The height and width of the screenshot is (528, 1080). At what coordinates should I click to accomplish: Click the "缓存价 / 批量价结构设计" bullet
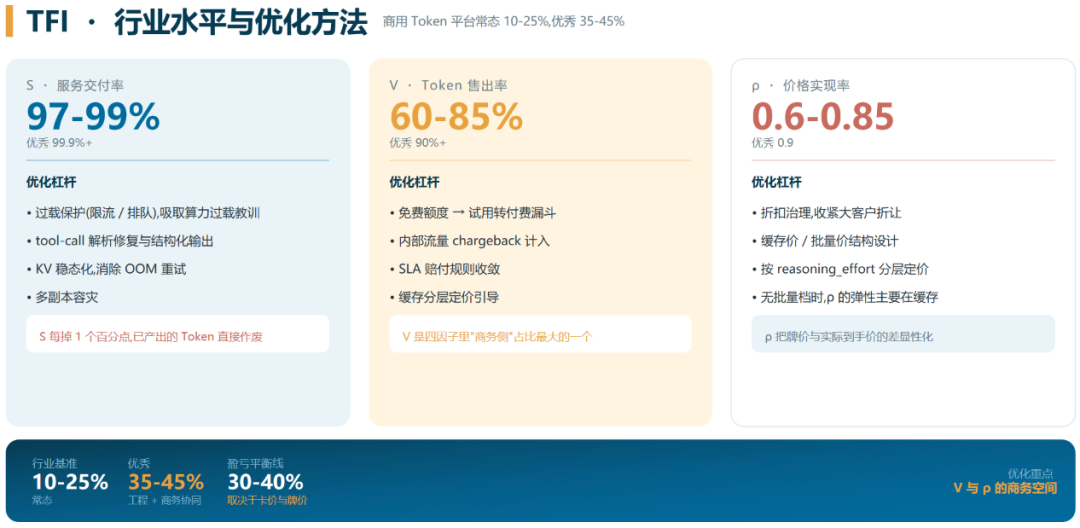click(x=825, y=241)
